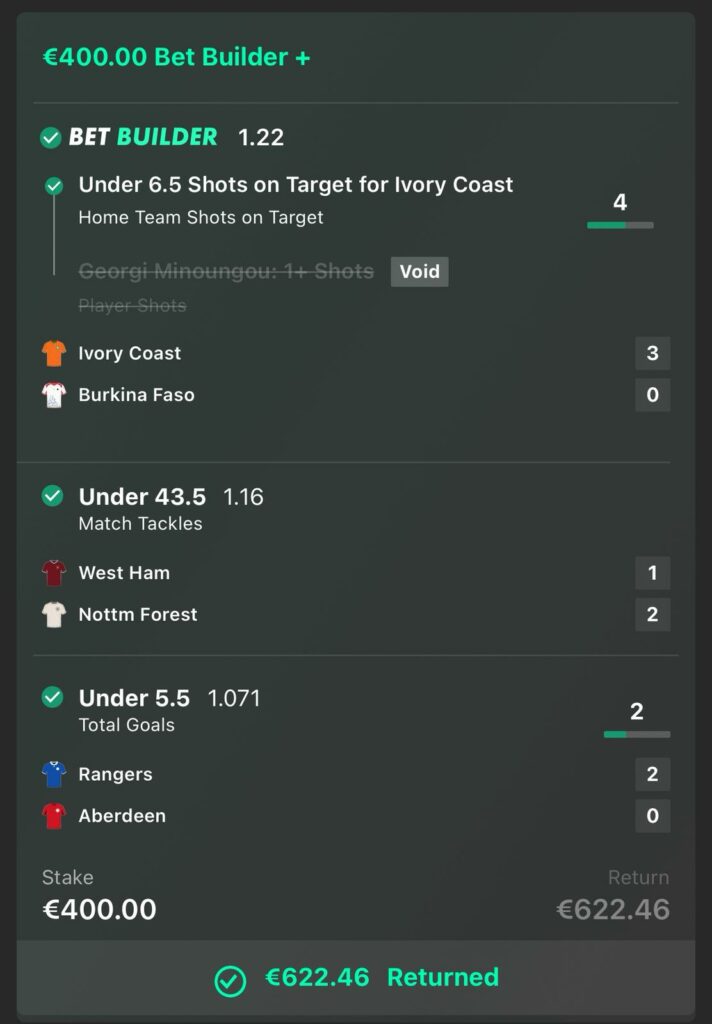Image resolution: width=712 pixels, height=1024 pixels.
Task: Click the Ivory Coast orange jersey icon
Action: (x=54, y=353)
